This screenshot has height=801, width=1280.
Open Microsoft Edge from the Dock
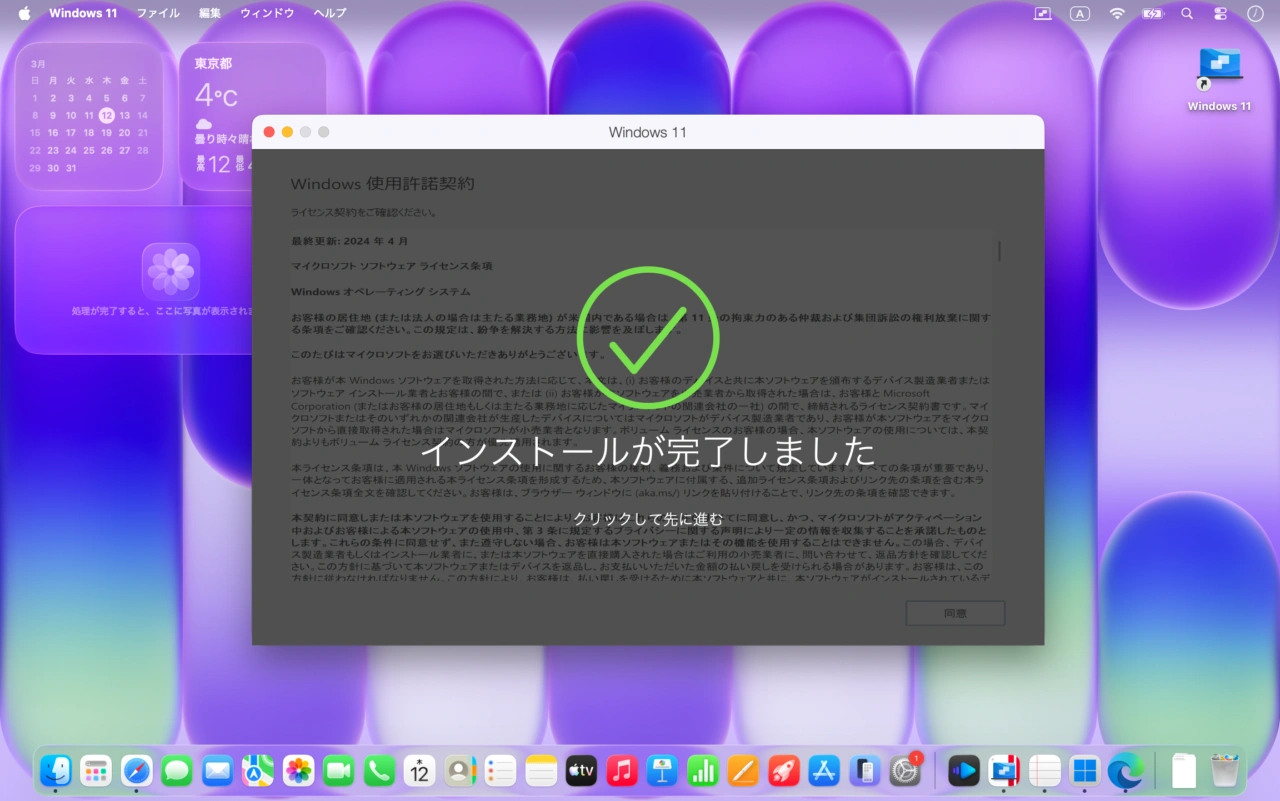click(1126, 770)
